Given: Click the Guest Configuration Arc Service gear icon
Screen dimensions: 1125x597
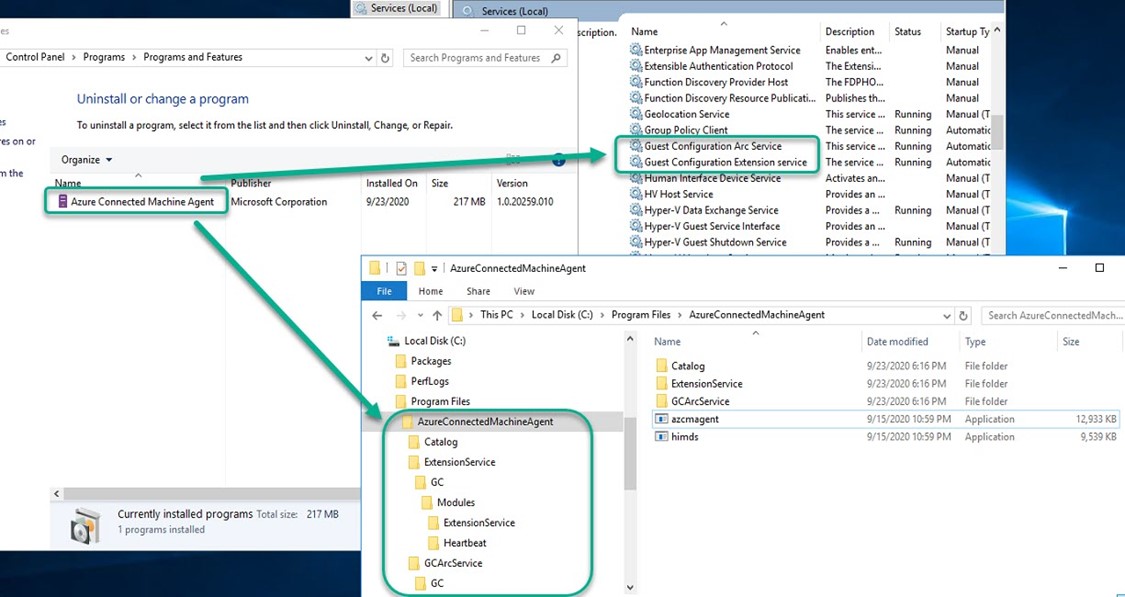Looking at the screenshot, I should coord(635,146).
